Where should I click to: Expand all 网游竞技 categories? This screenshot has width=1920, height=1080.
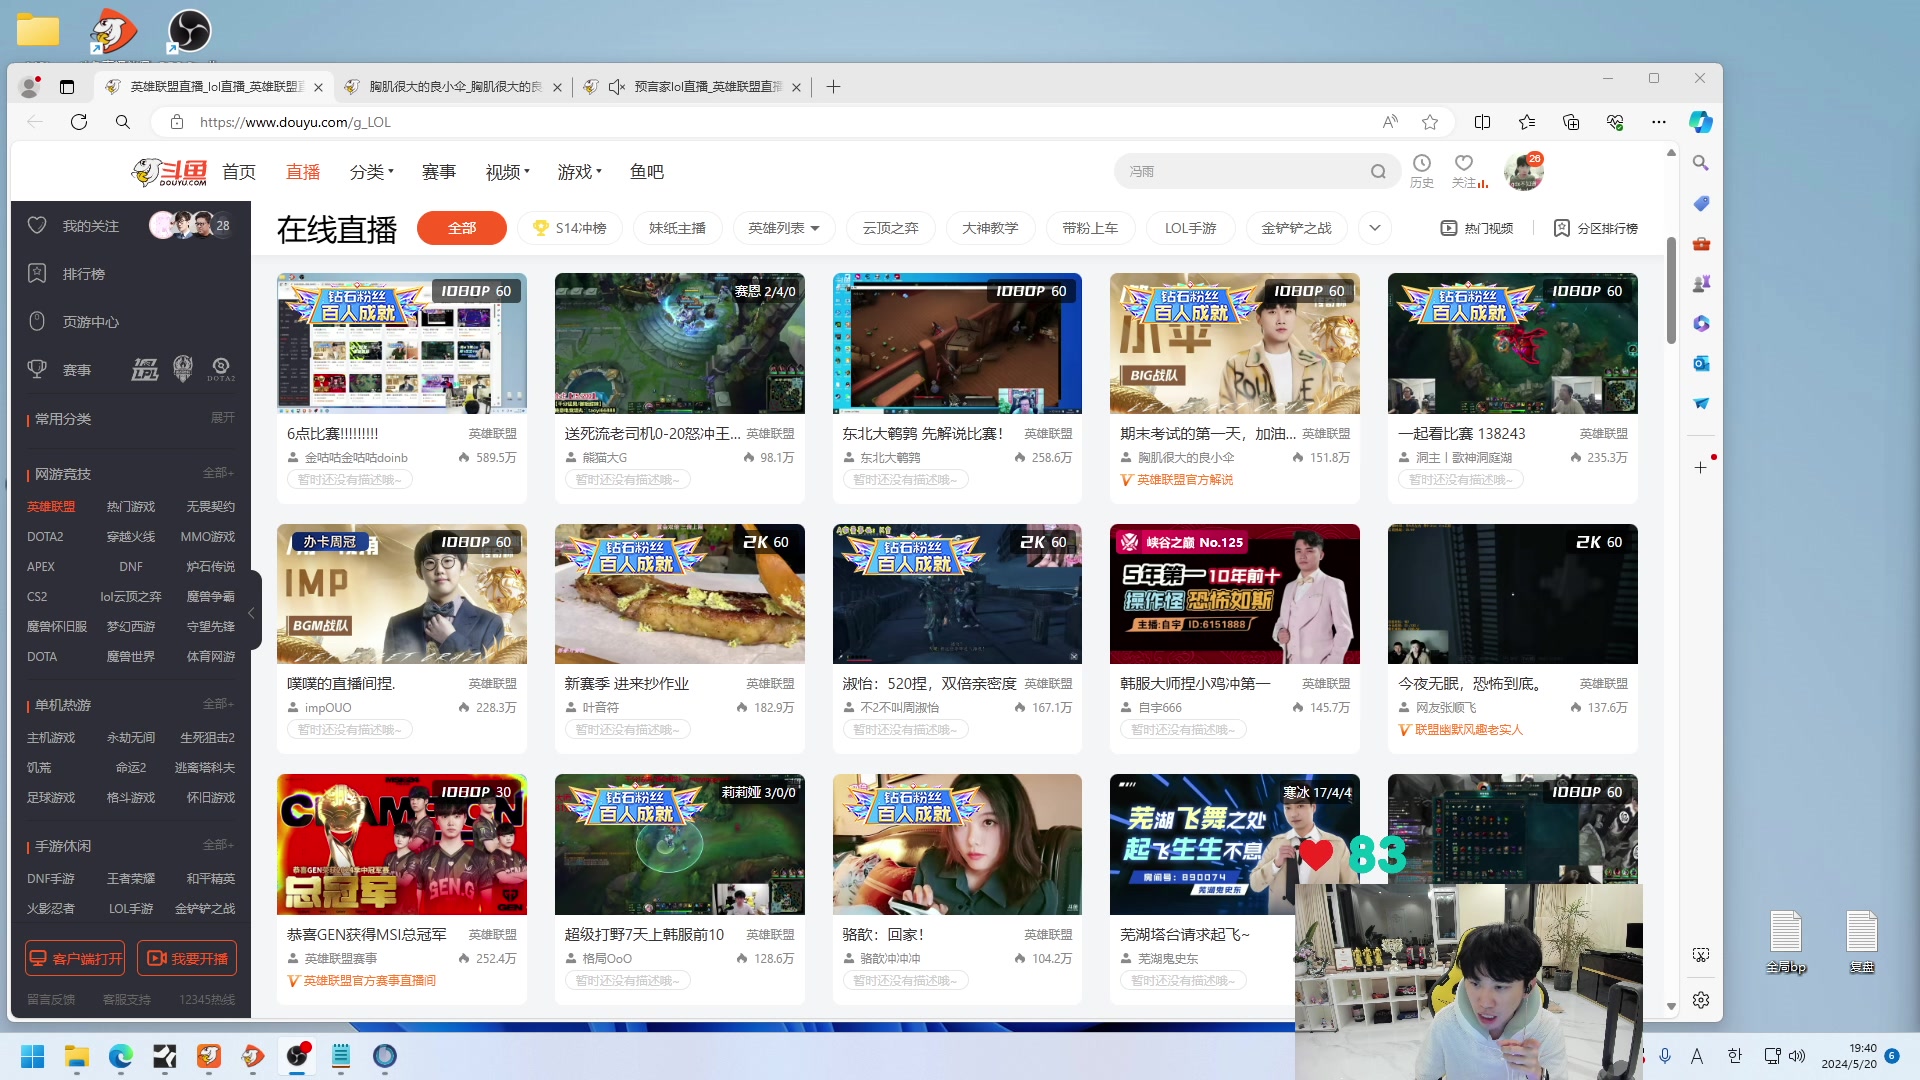click(219, 473)
